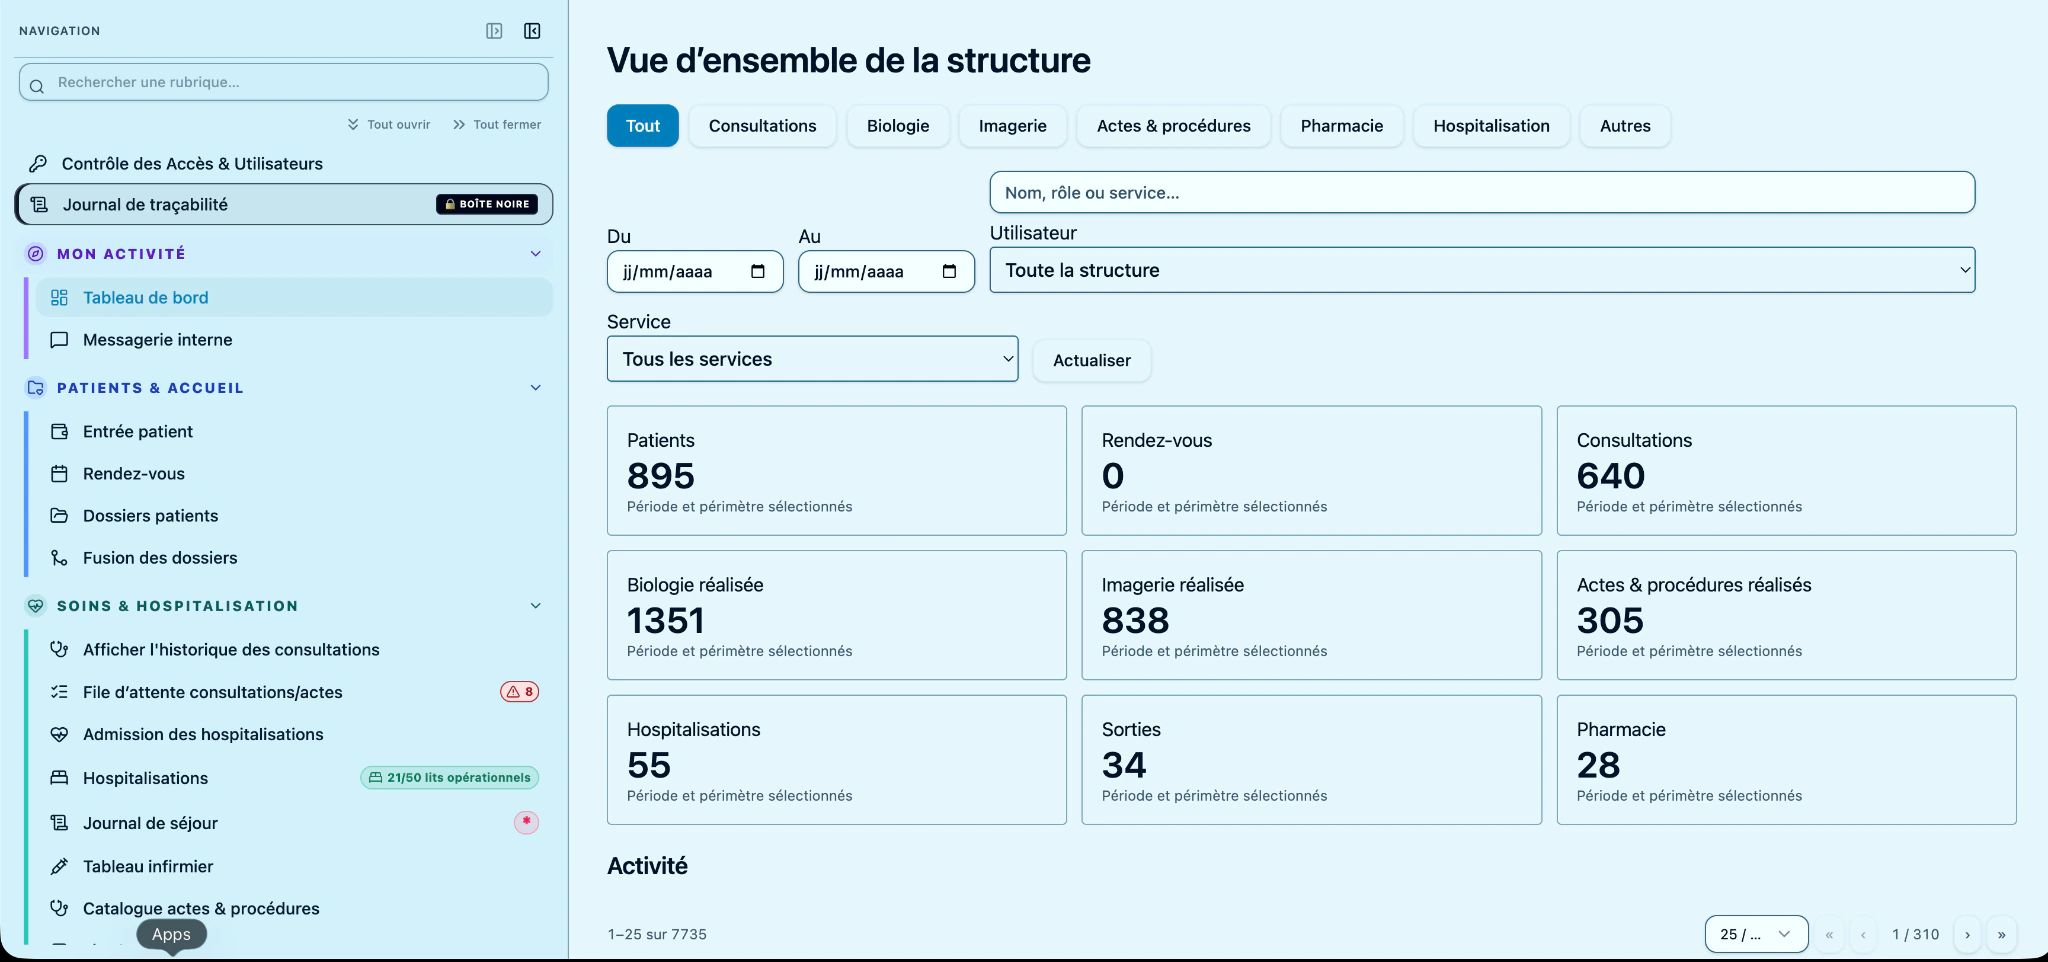Focus the Nom, rôle ou service field
Screen dimensions: 2048x962
[x=1482, y=192]
